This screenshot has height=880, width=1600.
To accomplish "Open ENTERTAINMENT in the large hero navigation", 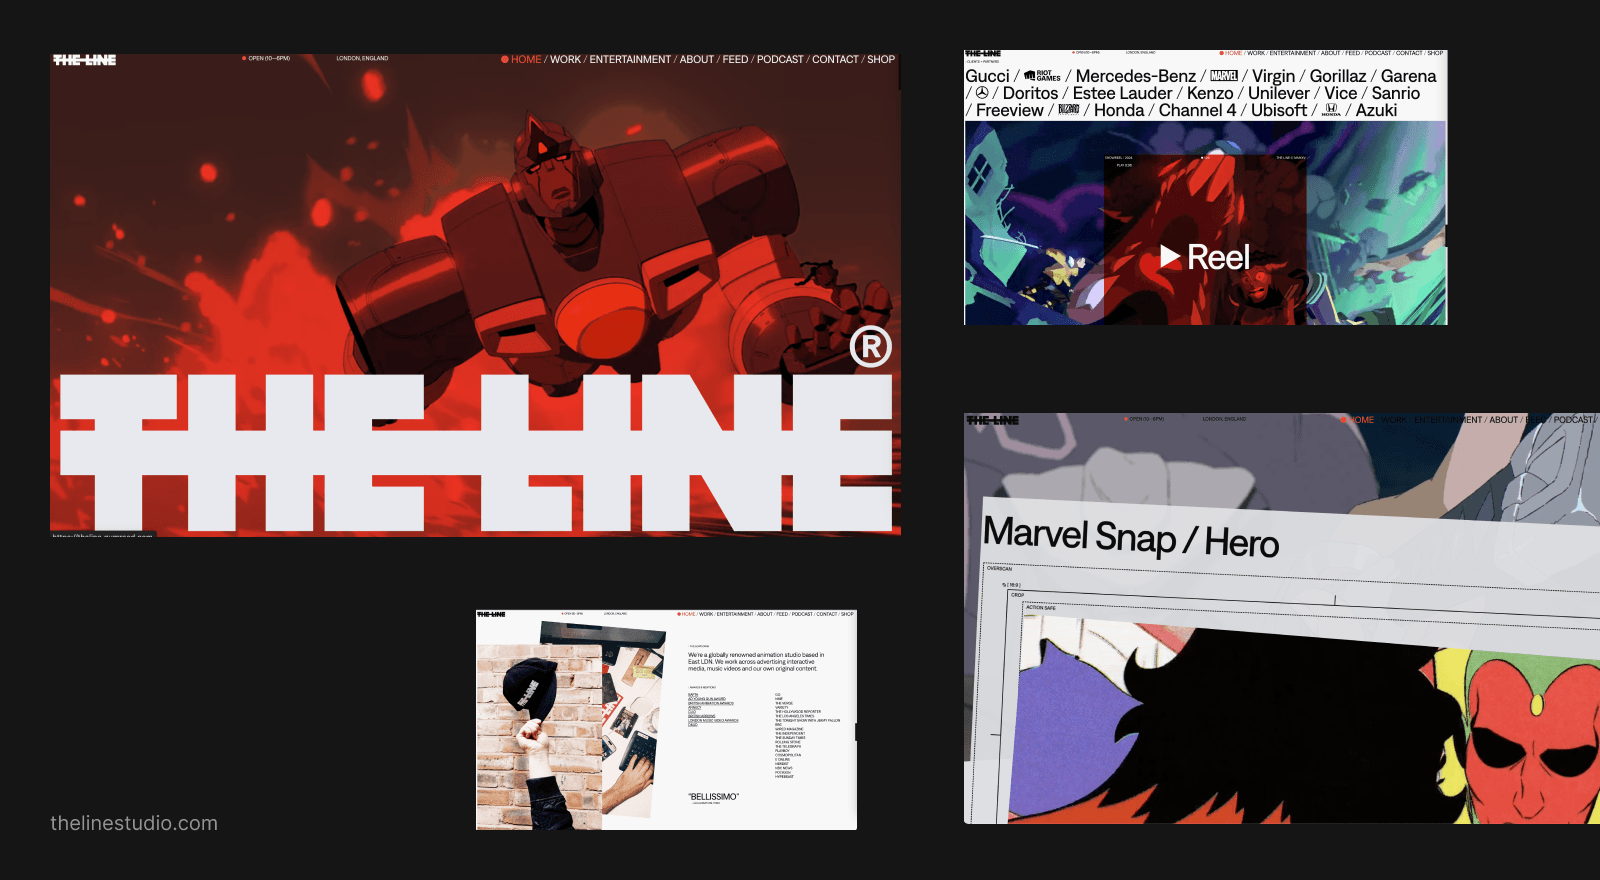I will click(630, 60).
